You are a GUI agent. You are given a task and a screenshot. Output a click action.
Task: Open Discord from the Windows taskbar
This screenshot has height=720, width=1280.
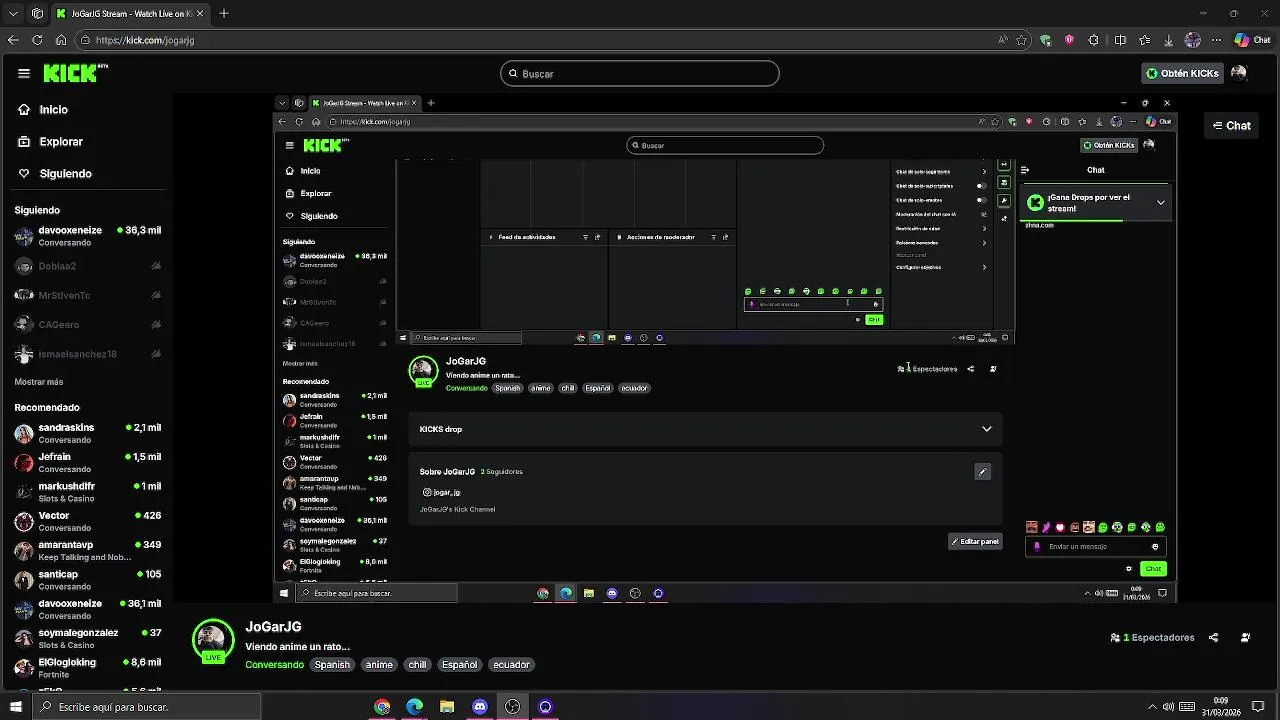point(480,707)
